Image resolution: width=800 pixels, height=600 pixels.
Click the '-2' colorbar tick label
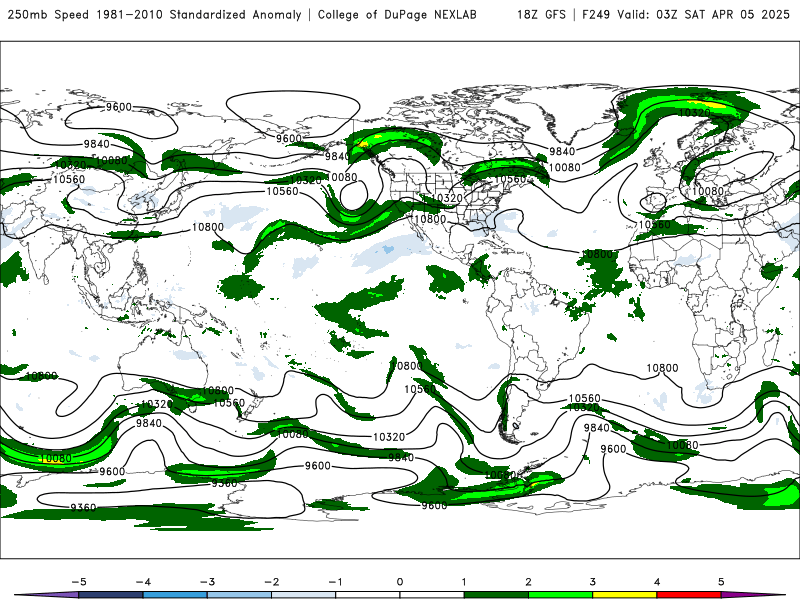[271, 582]
